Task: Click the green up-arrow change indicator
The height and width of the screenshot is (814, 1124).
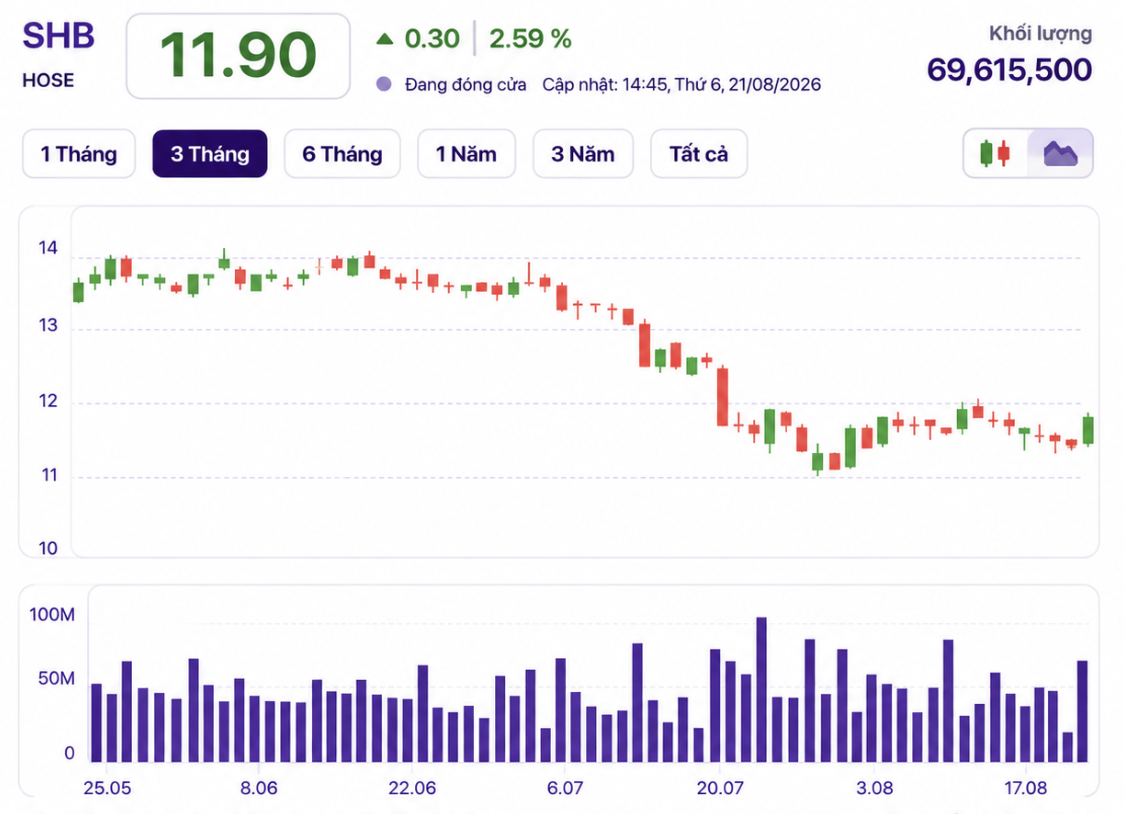Action: tap(385, 39)
